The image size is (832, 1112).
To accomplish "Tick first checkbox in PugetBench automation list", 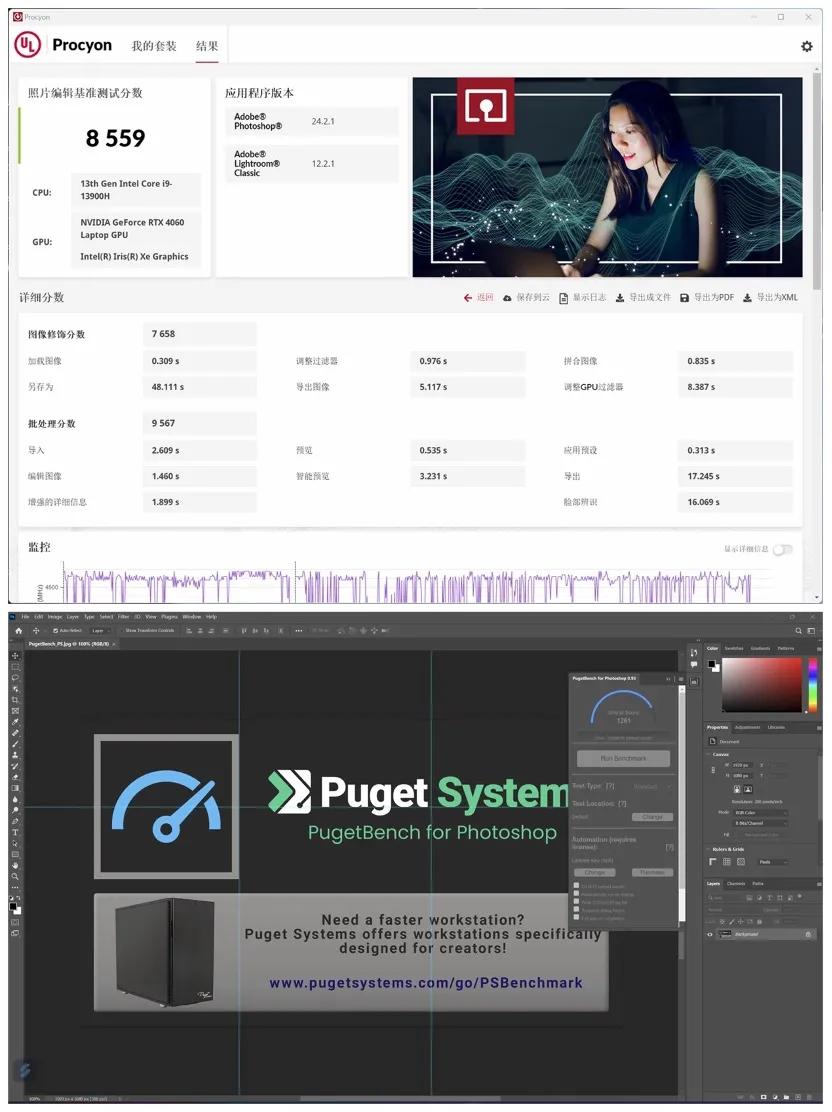I will pyautogui.click(x=576, y=886).
